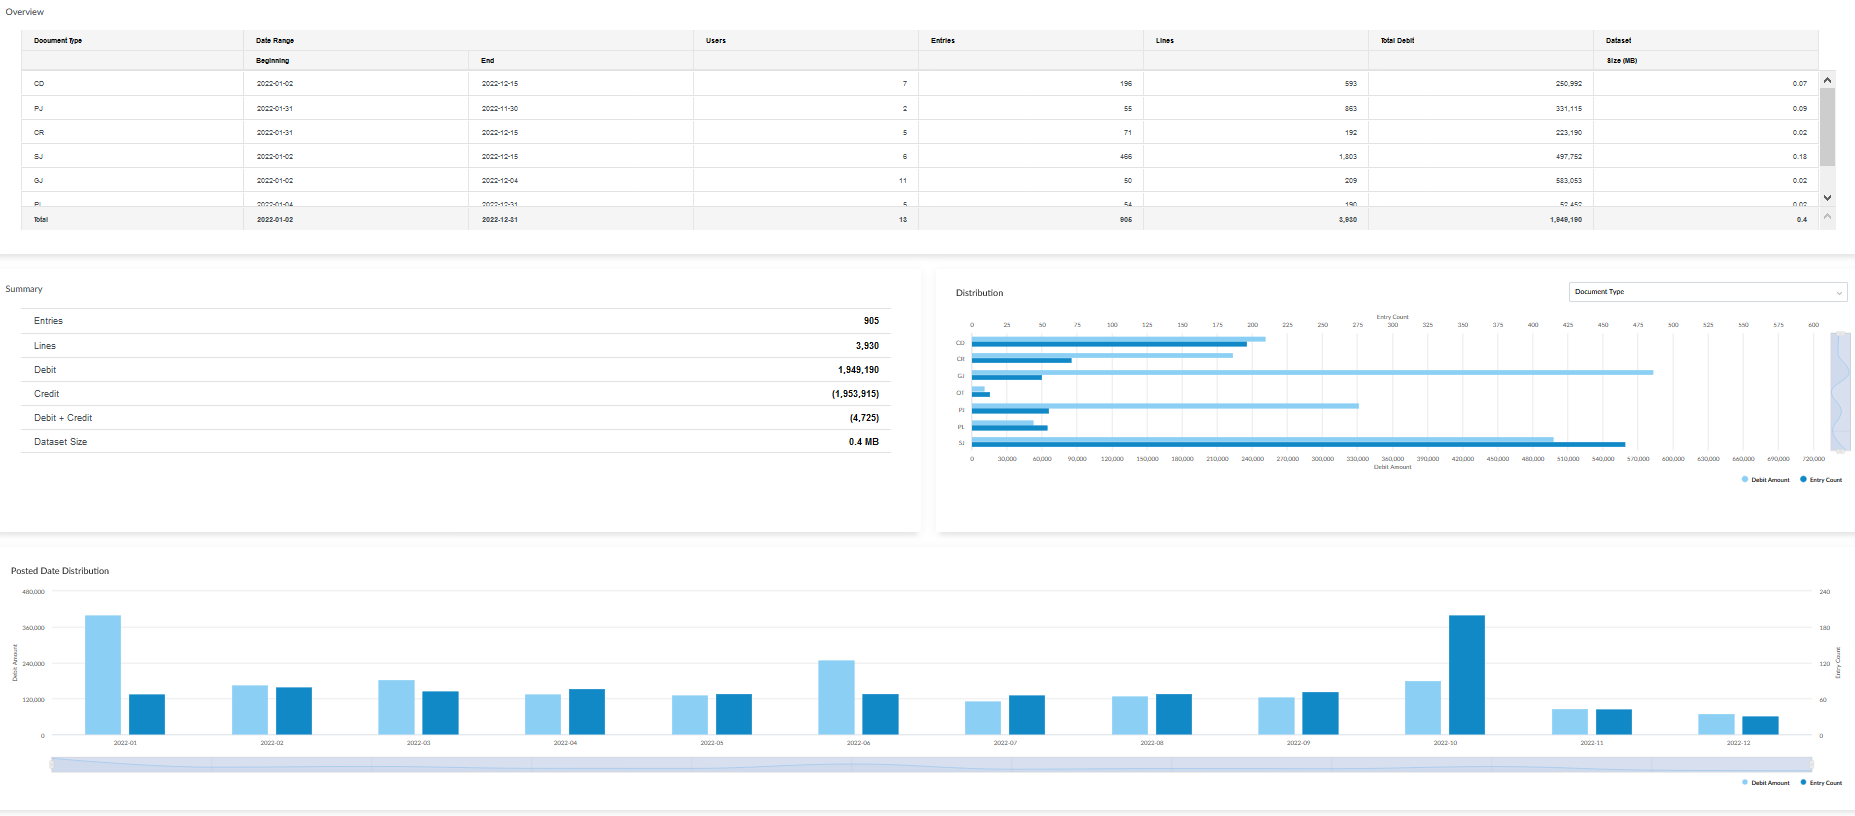Click the up arrow beside the Total row
This screenshot has height=816, width=1855.
coord(1827,216)
